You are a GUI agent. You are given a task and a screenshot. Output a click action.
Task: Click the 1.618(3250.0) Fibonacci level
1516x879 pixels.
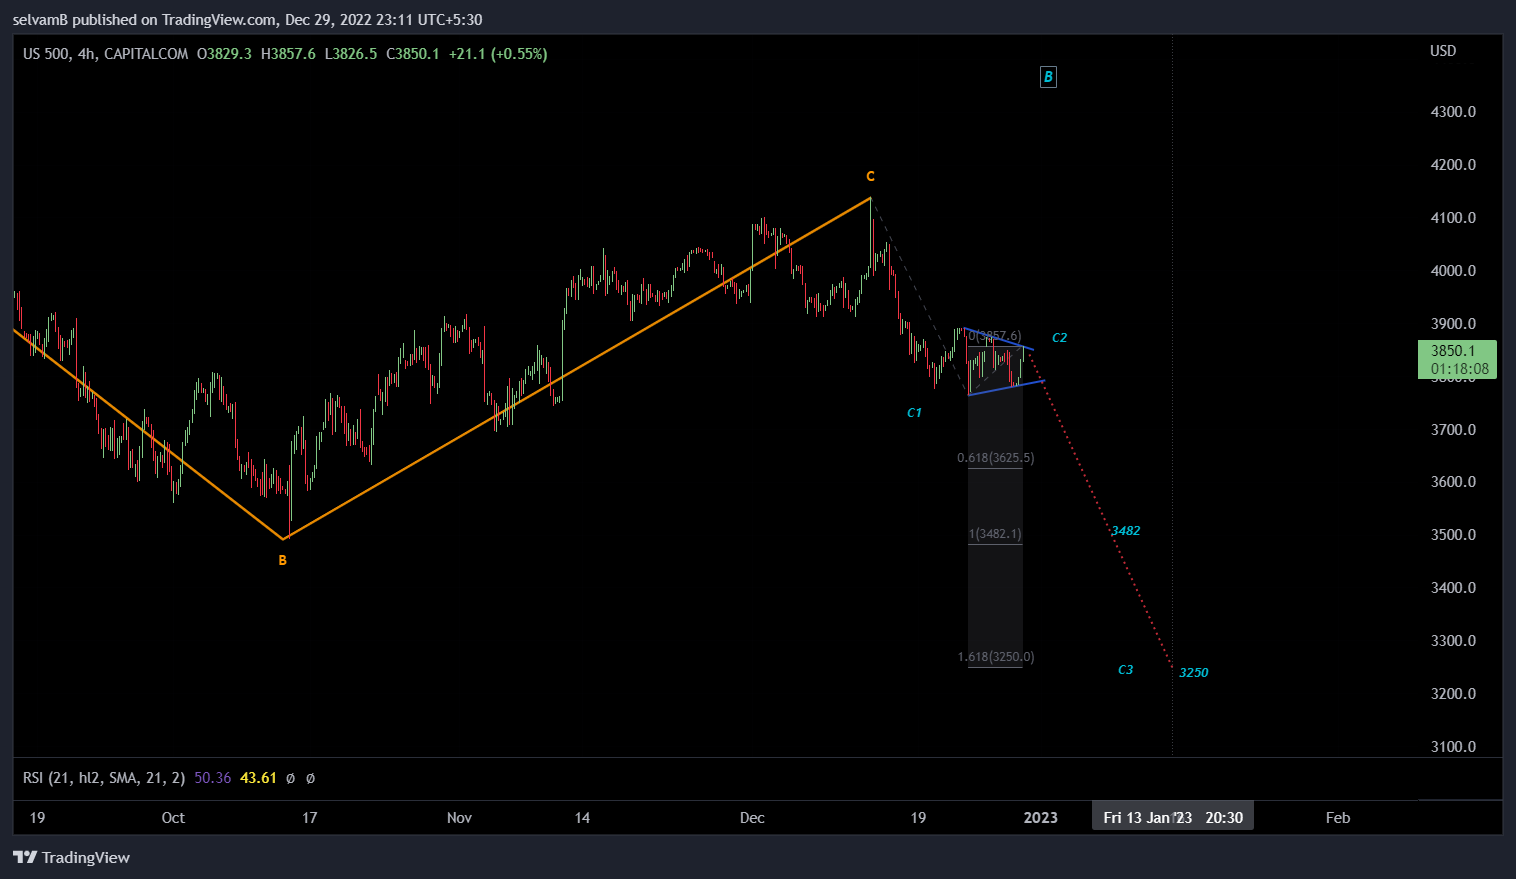996,657
